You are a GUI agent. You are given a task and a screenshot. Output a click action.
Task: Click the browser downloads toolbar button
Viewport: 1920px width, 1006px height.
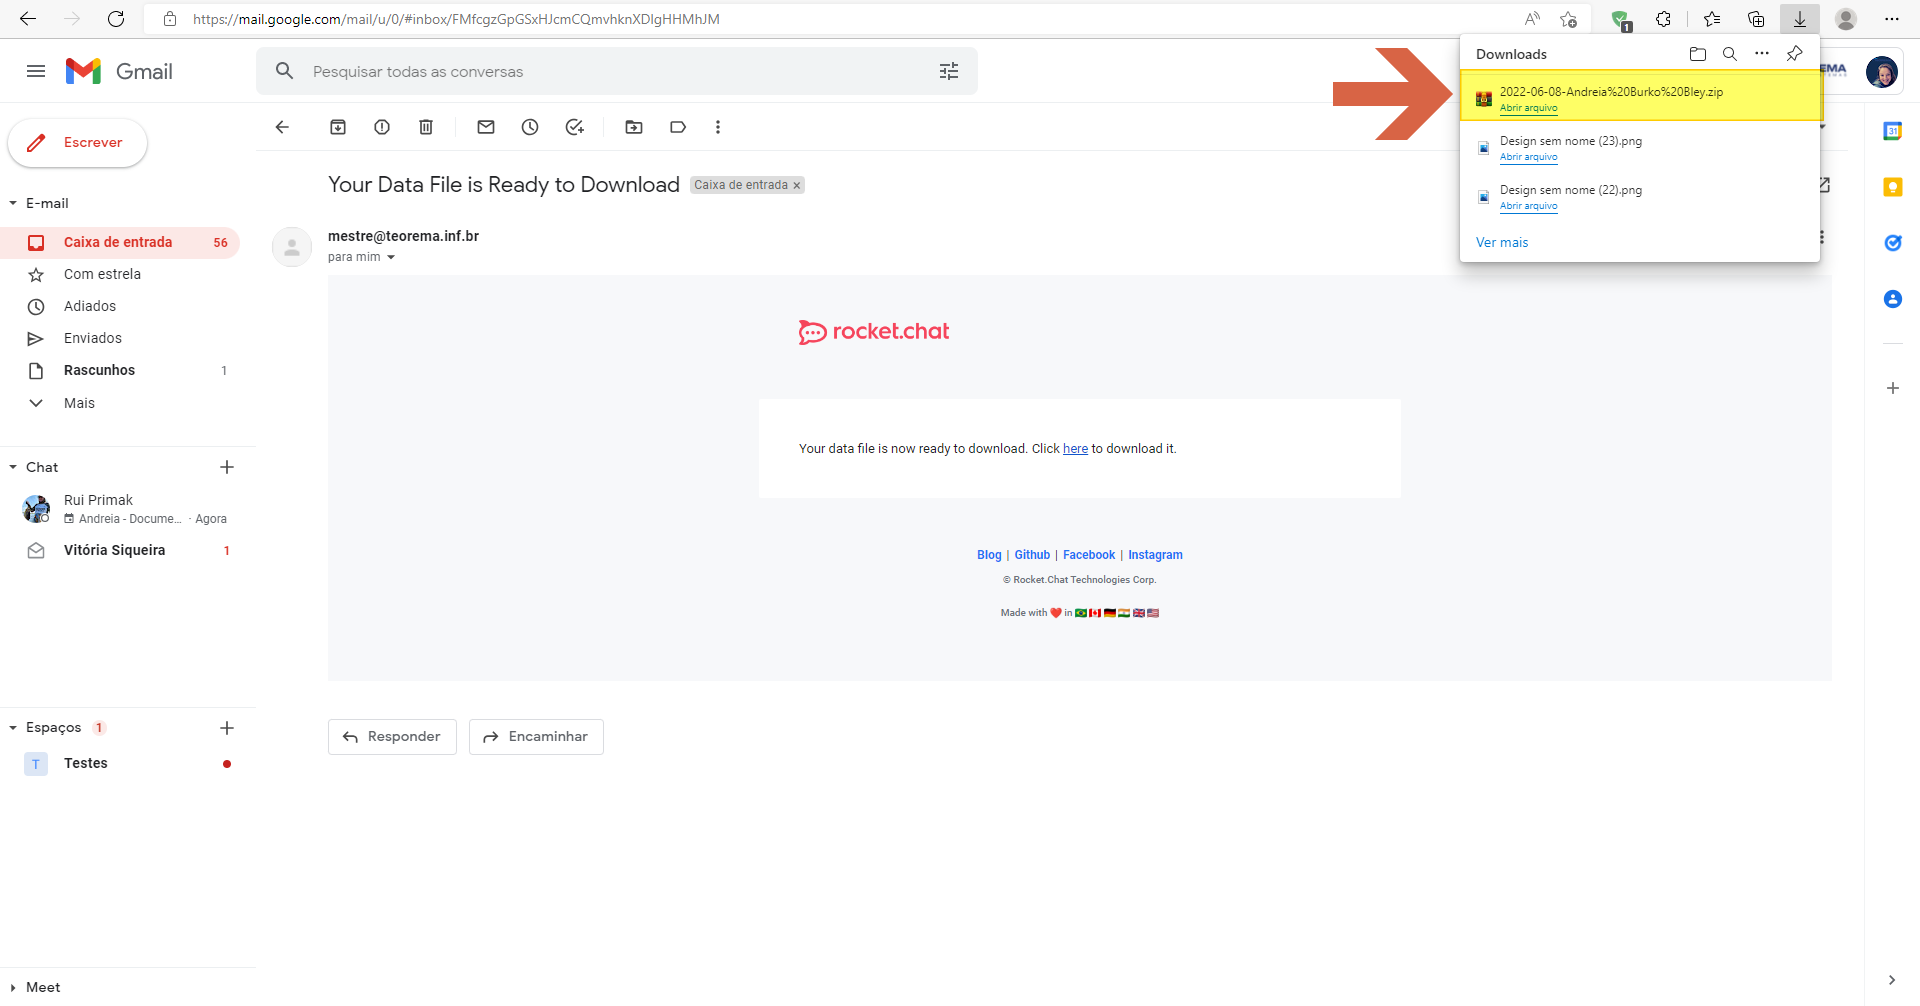pyautogui.click(x=1800, y=19)
